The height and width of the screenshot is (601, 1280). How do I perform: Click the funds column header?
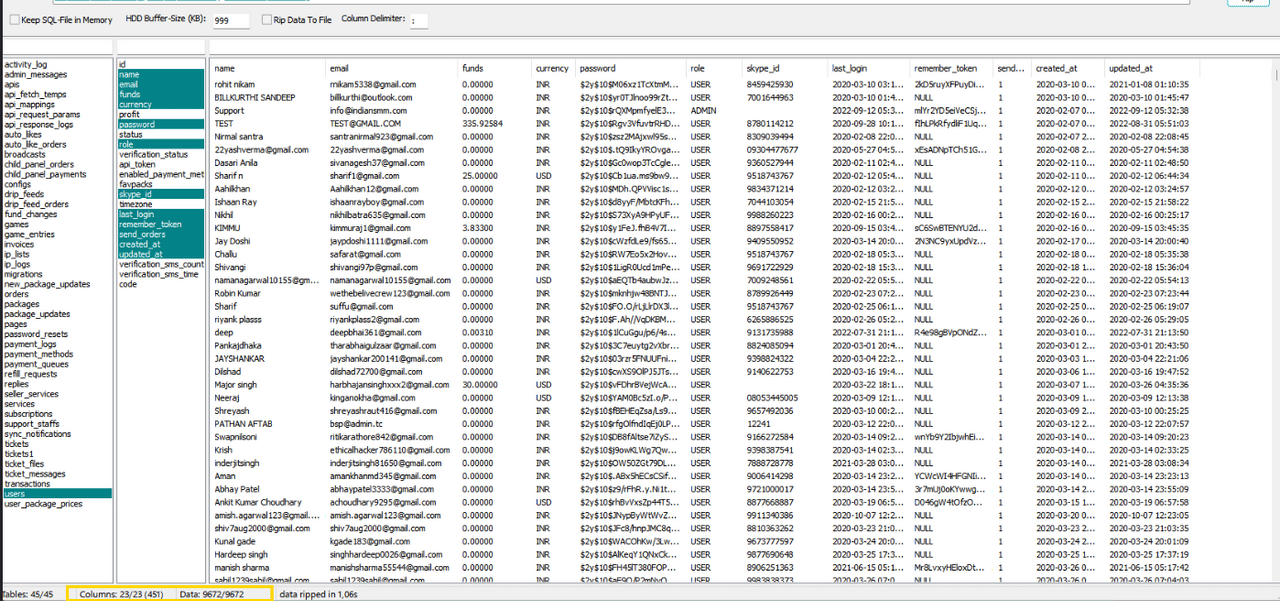click(473, 68)
